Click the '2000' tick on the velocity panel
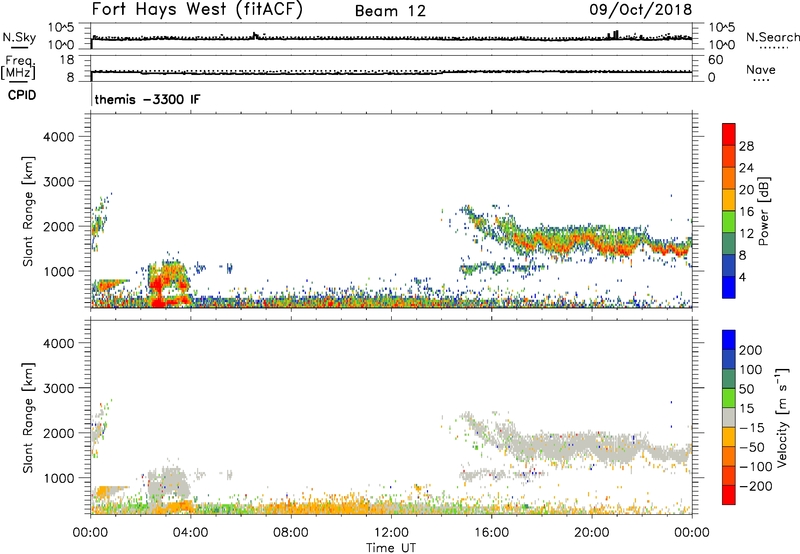800x554 pixels. pos(59,433)
